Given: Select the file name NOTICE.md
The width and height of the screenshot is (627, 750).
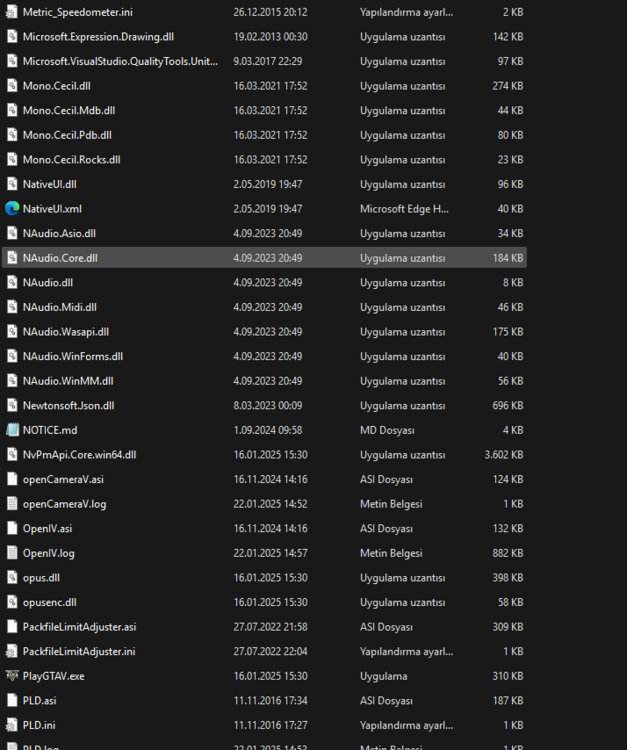Looking at the screenshot, I should click(50, 430).
